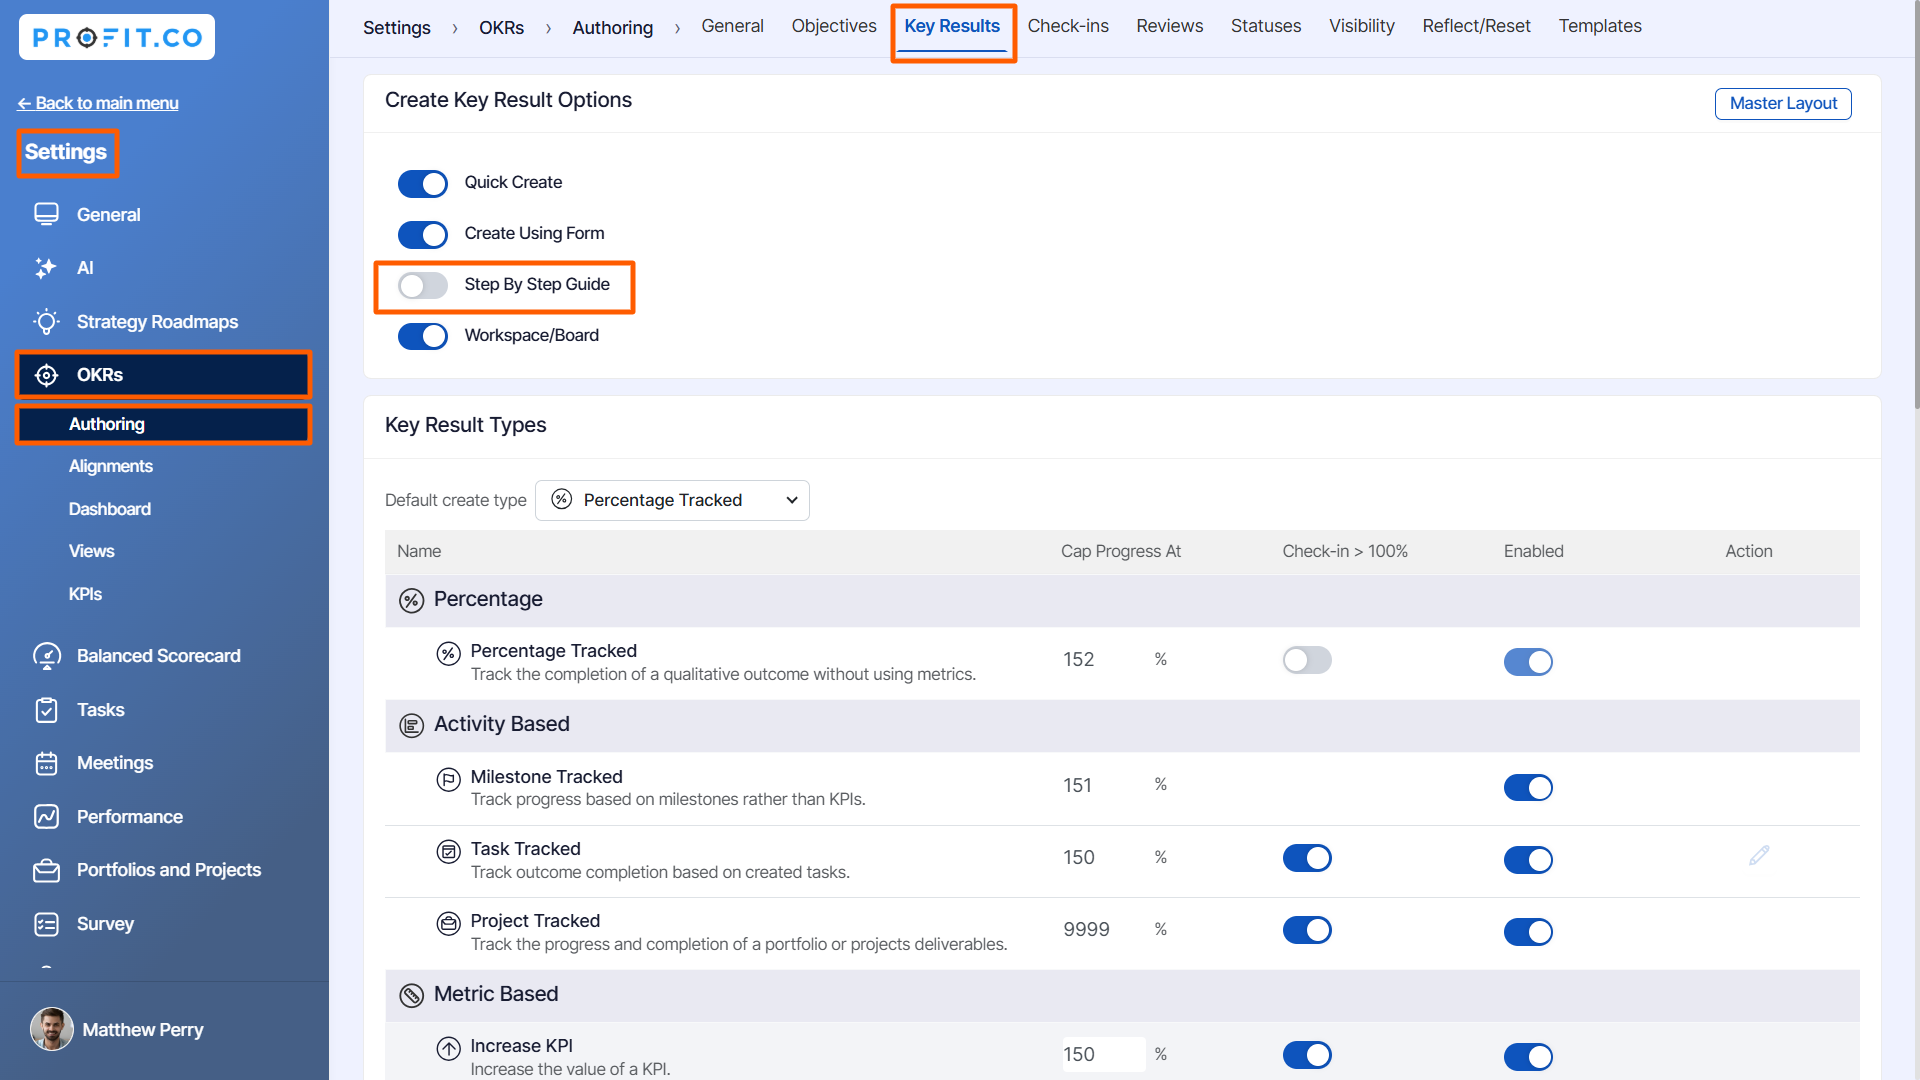Collapse the OKRs section in sidebar
Viewport: 1920px width, 1080px height.
tap(164, 375)
